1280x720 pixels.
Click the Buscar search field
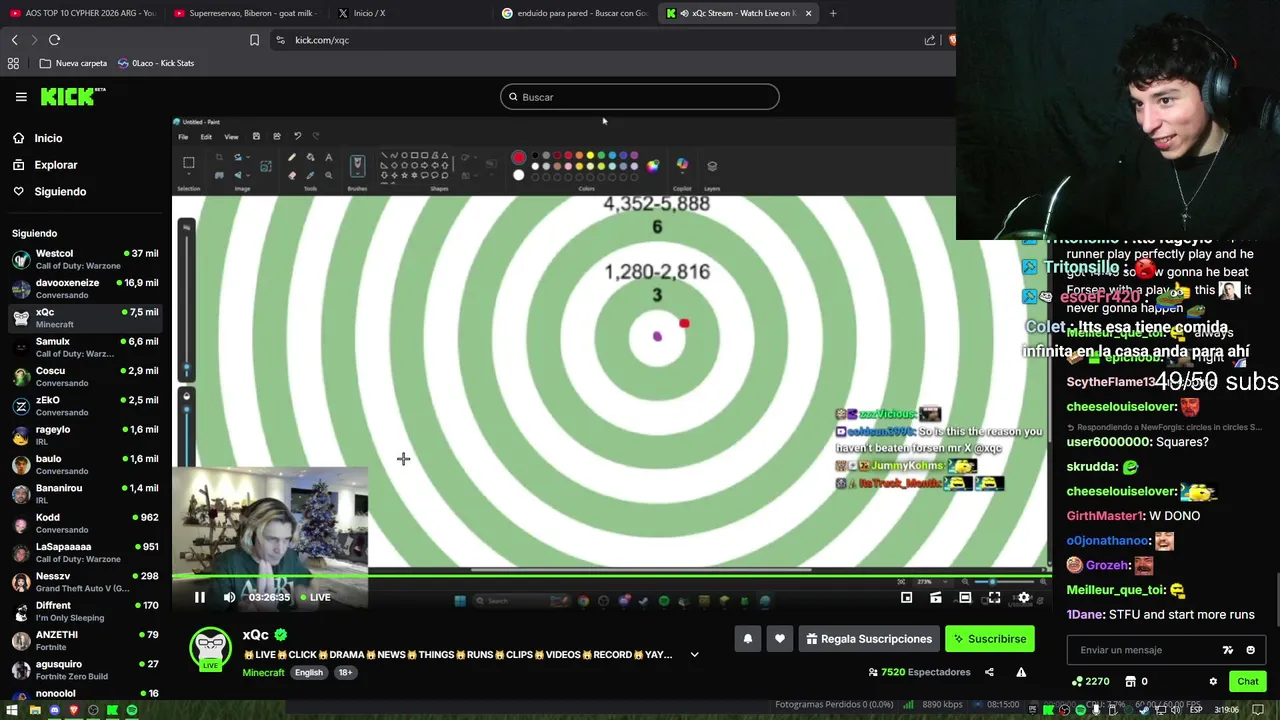click(x=640, y=97)
